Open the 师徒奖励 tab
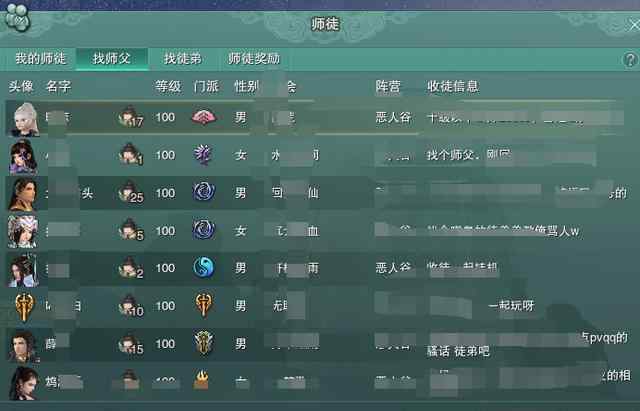The image size is (640, 411). [x=254, y=59]
